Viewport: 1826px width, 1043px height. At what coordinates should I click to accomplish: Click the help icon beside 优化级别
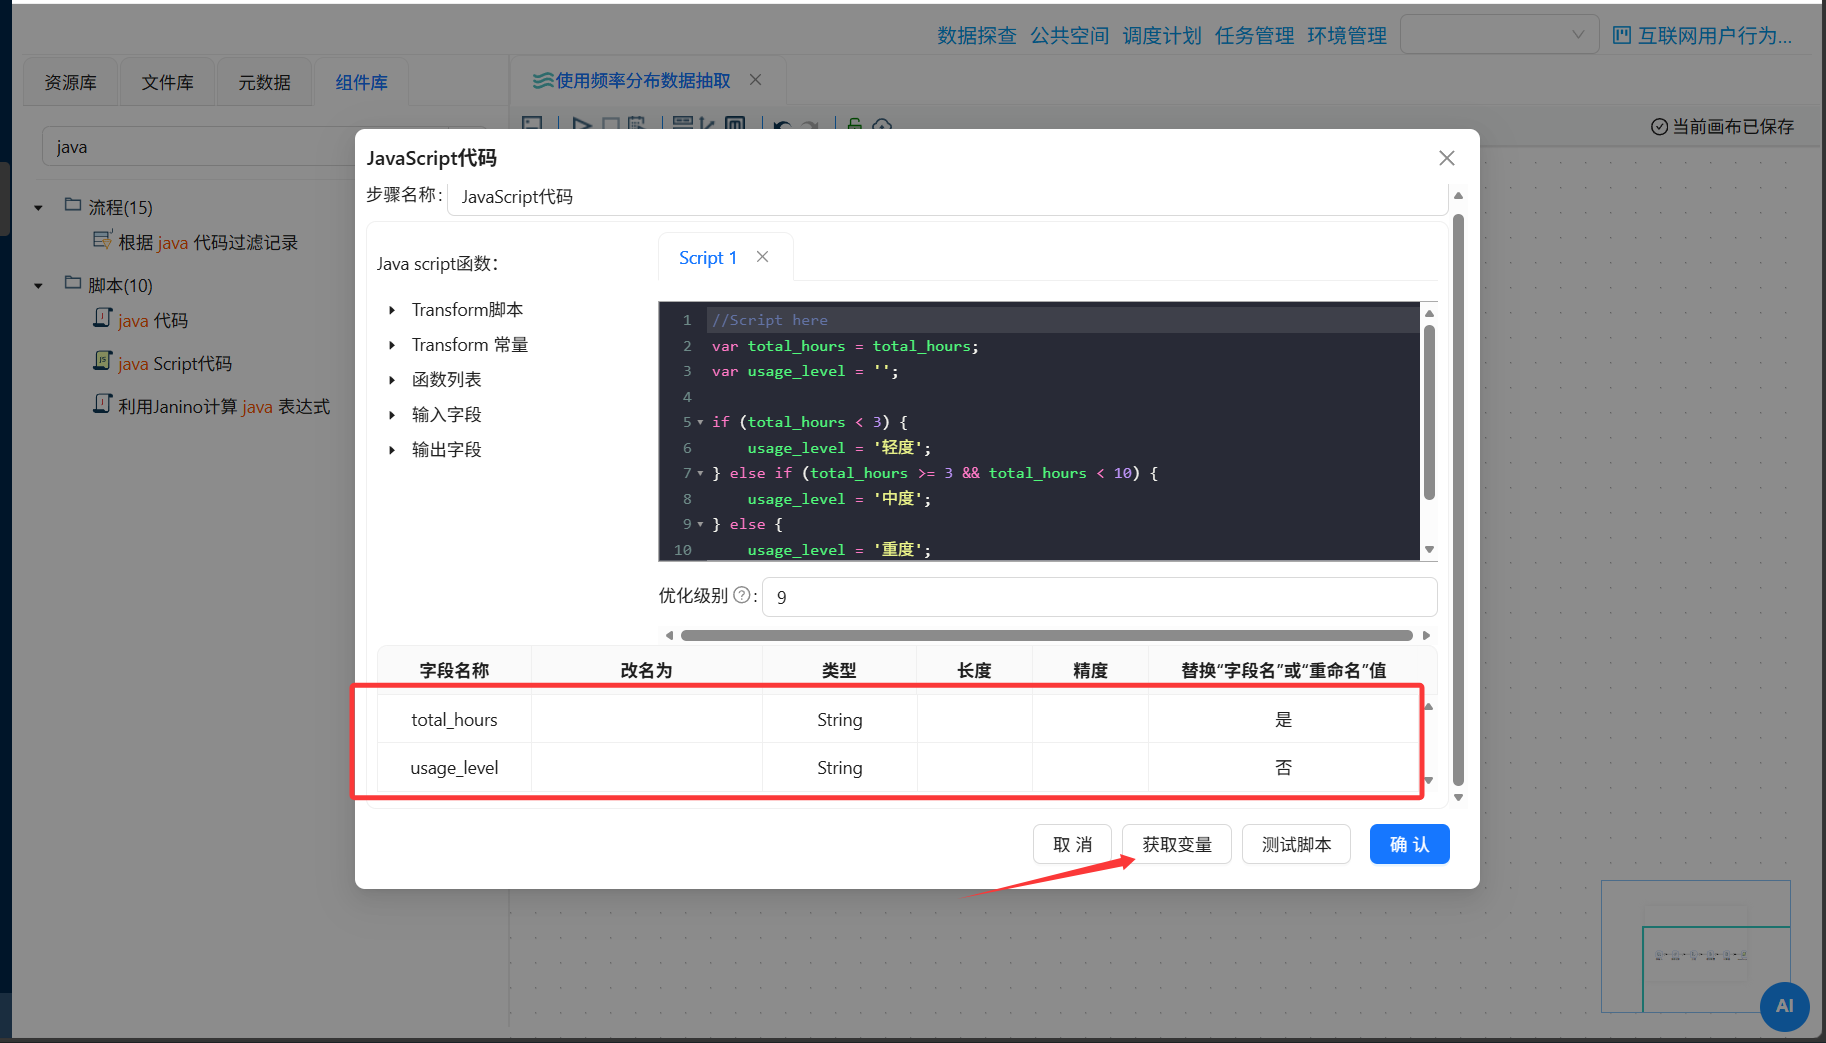tap(741, 595)
